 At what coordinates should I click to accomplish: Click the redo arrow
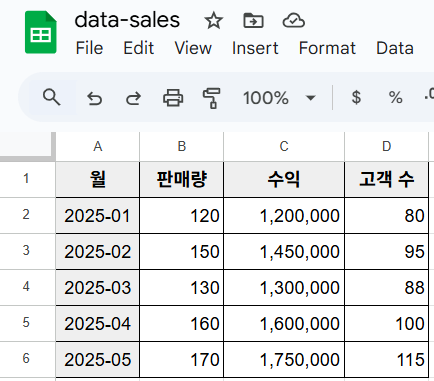(x=133, y=98)
